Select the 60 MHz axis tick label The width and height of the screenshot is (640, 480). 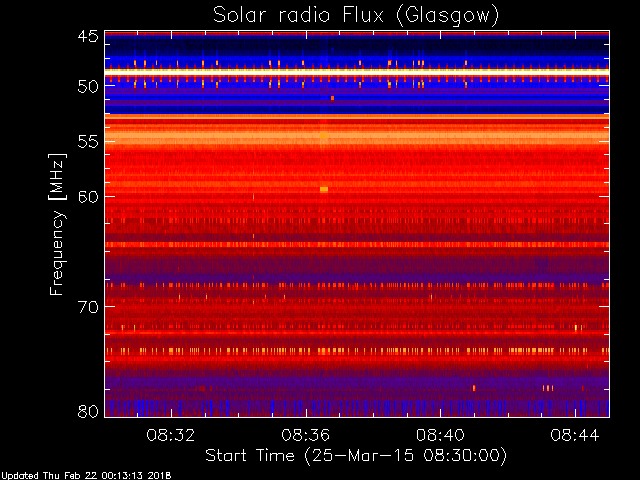pyautogui.click(x=88, y=196)
